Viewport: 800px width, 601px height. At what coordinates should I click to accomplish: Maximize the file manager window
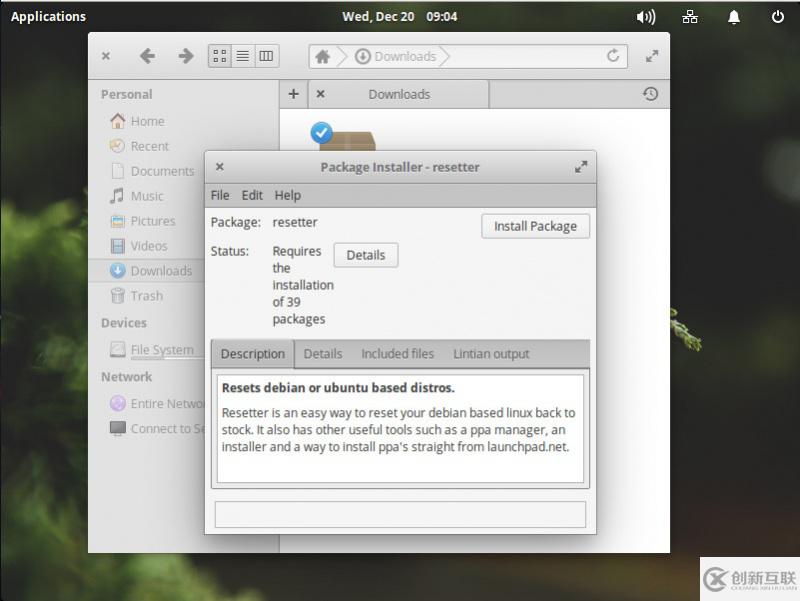click(652, 56)
